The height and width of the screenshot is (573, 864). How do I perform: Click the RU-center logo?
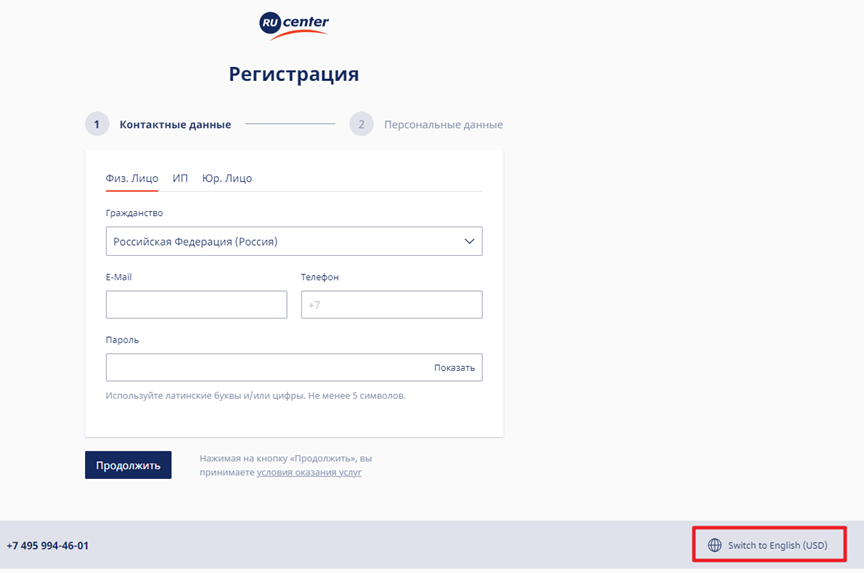294,26
